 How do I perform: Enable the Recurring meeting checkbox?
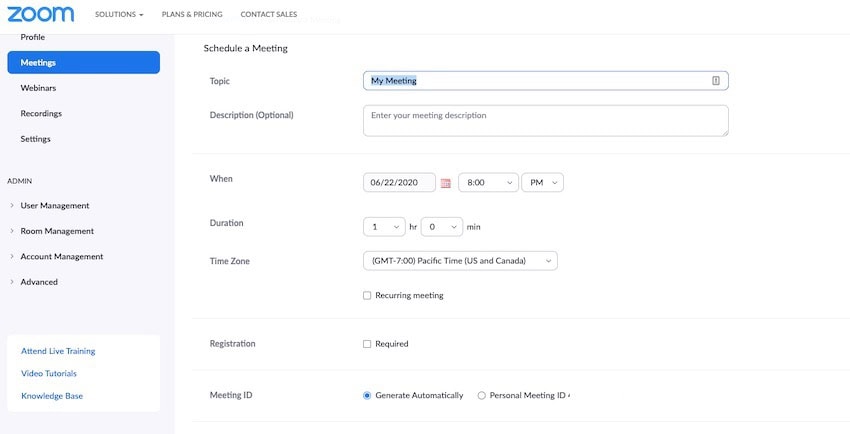(367, 295)
